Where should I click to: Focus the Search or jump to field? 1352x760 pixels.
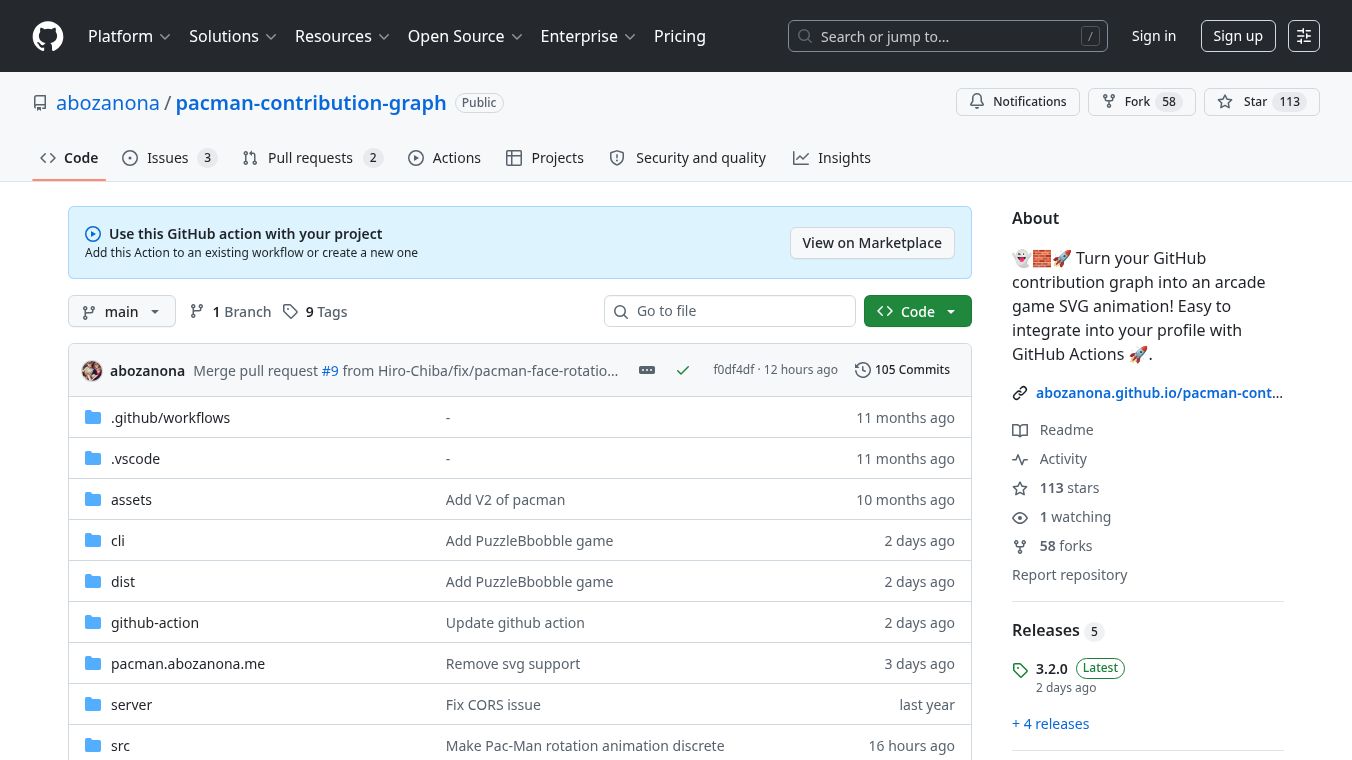click(x=948, y=36)
